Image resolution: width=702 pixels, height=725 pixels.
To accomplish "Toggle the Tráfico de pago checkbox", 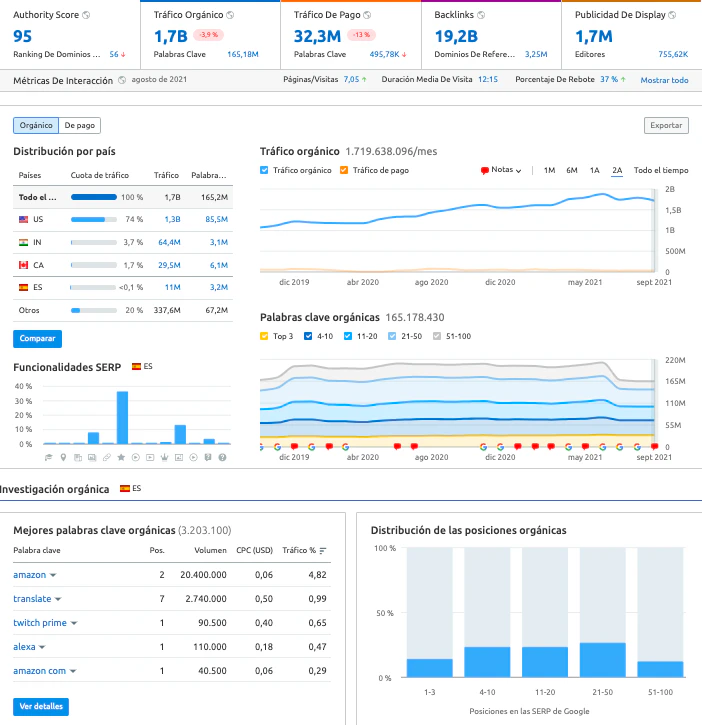I will [x=344, y=170].
